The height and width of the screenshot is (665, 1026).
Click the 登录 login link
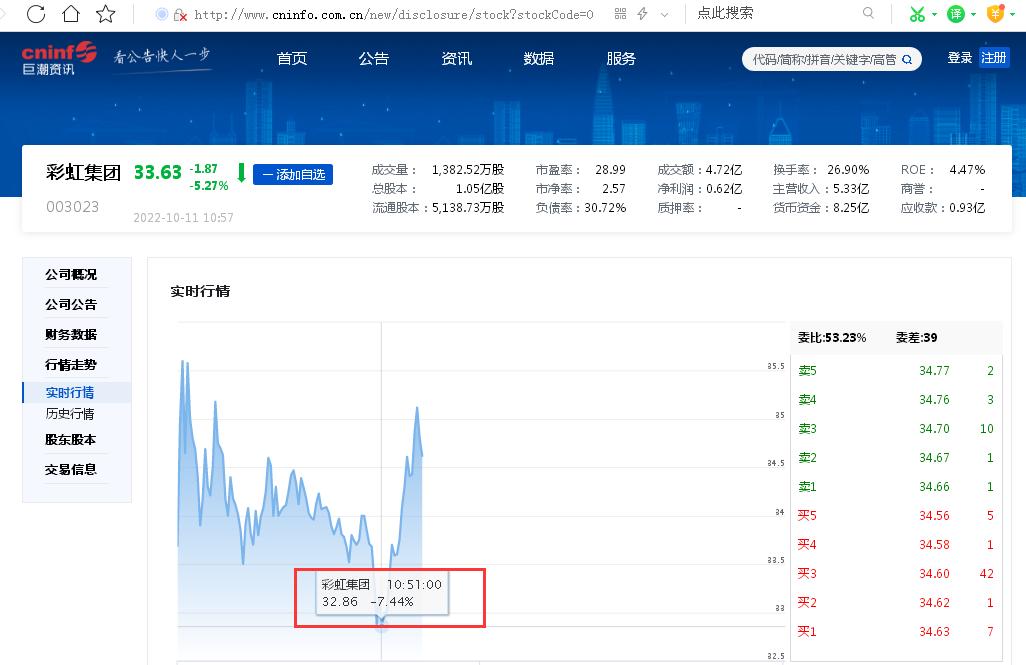[x=960, y=58]
